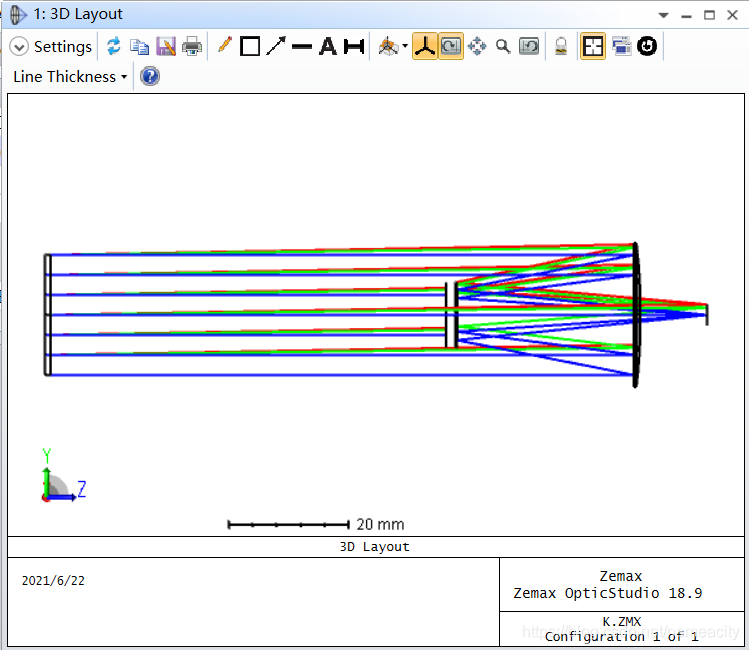749x650 pixels.
Task: Minimize the 3D Layout window
Action: tap(686, 16)
